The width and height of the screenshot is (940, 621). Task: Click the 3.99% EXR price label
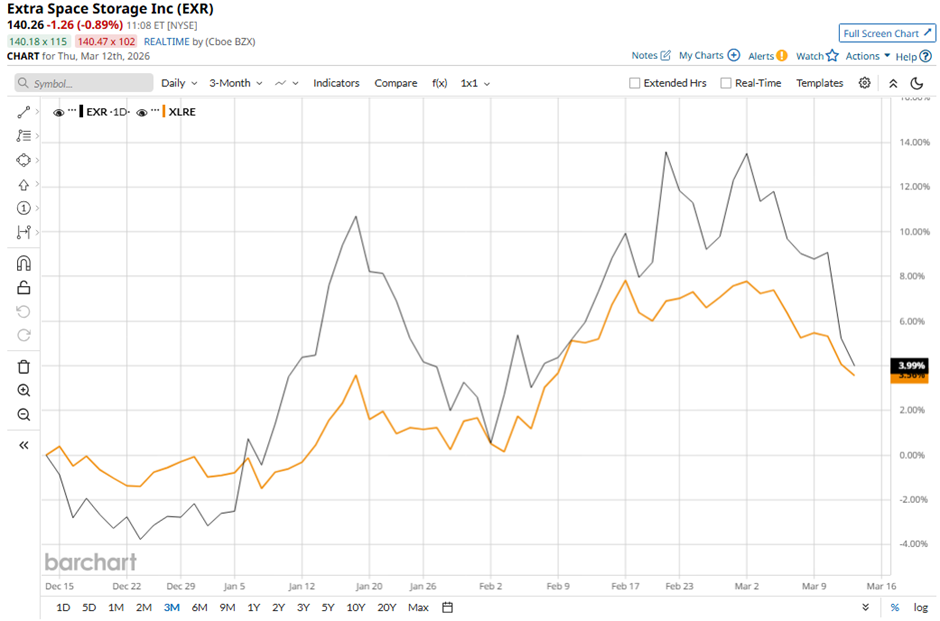point(909,365)
